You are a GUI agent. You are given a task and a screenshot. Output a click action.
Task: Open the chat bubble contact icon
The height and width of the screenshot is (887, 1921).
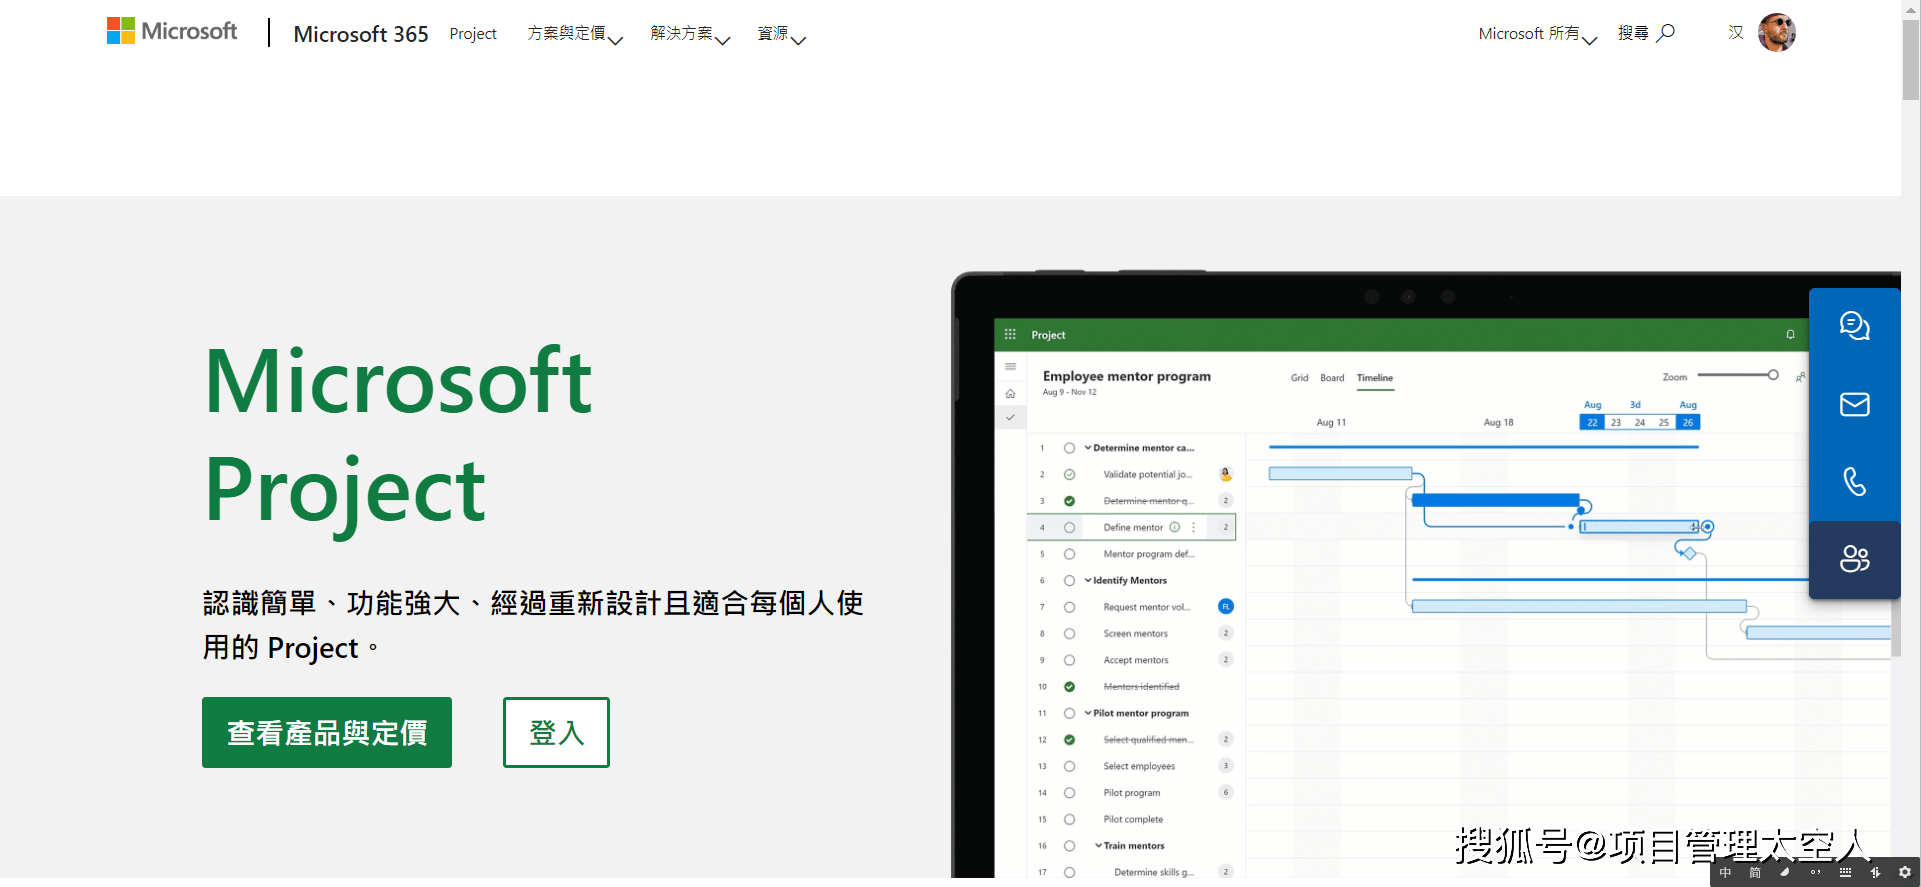1854,326
